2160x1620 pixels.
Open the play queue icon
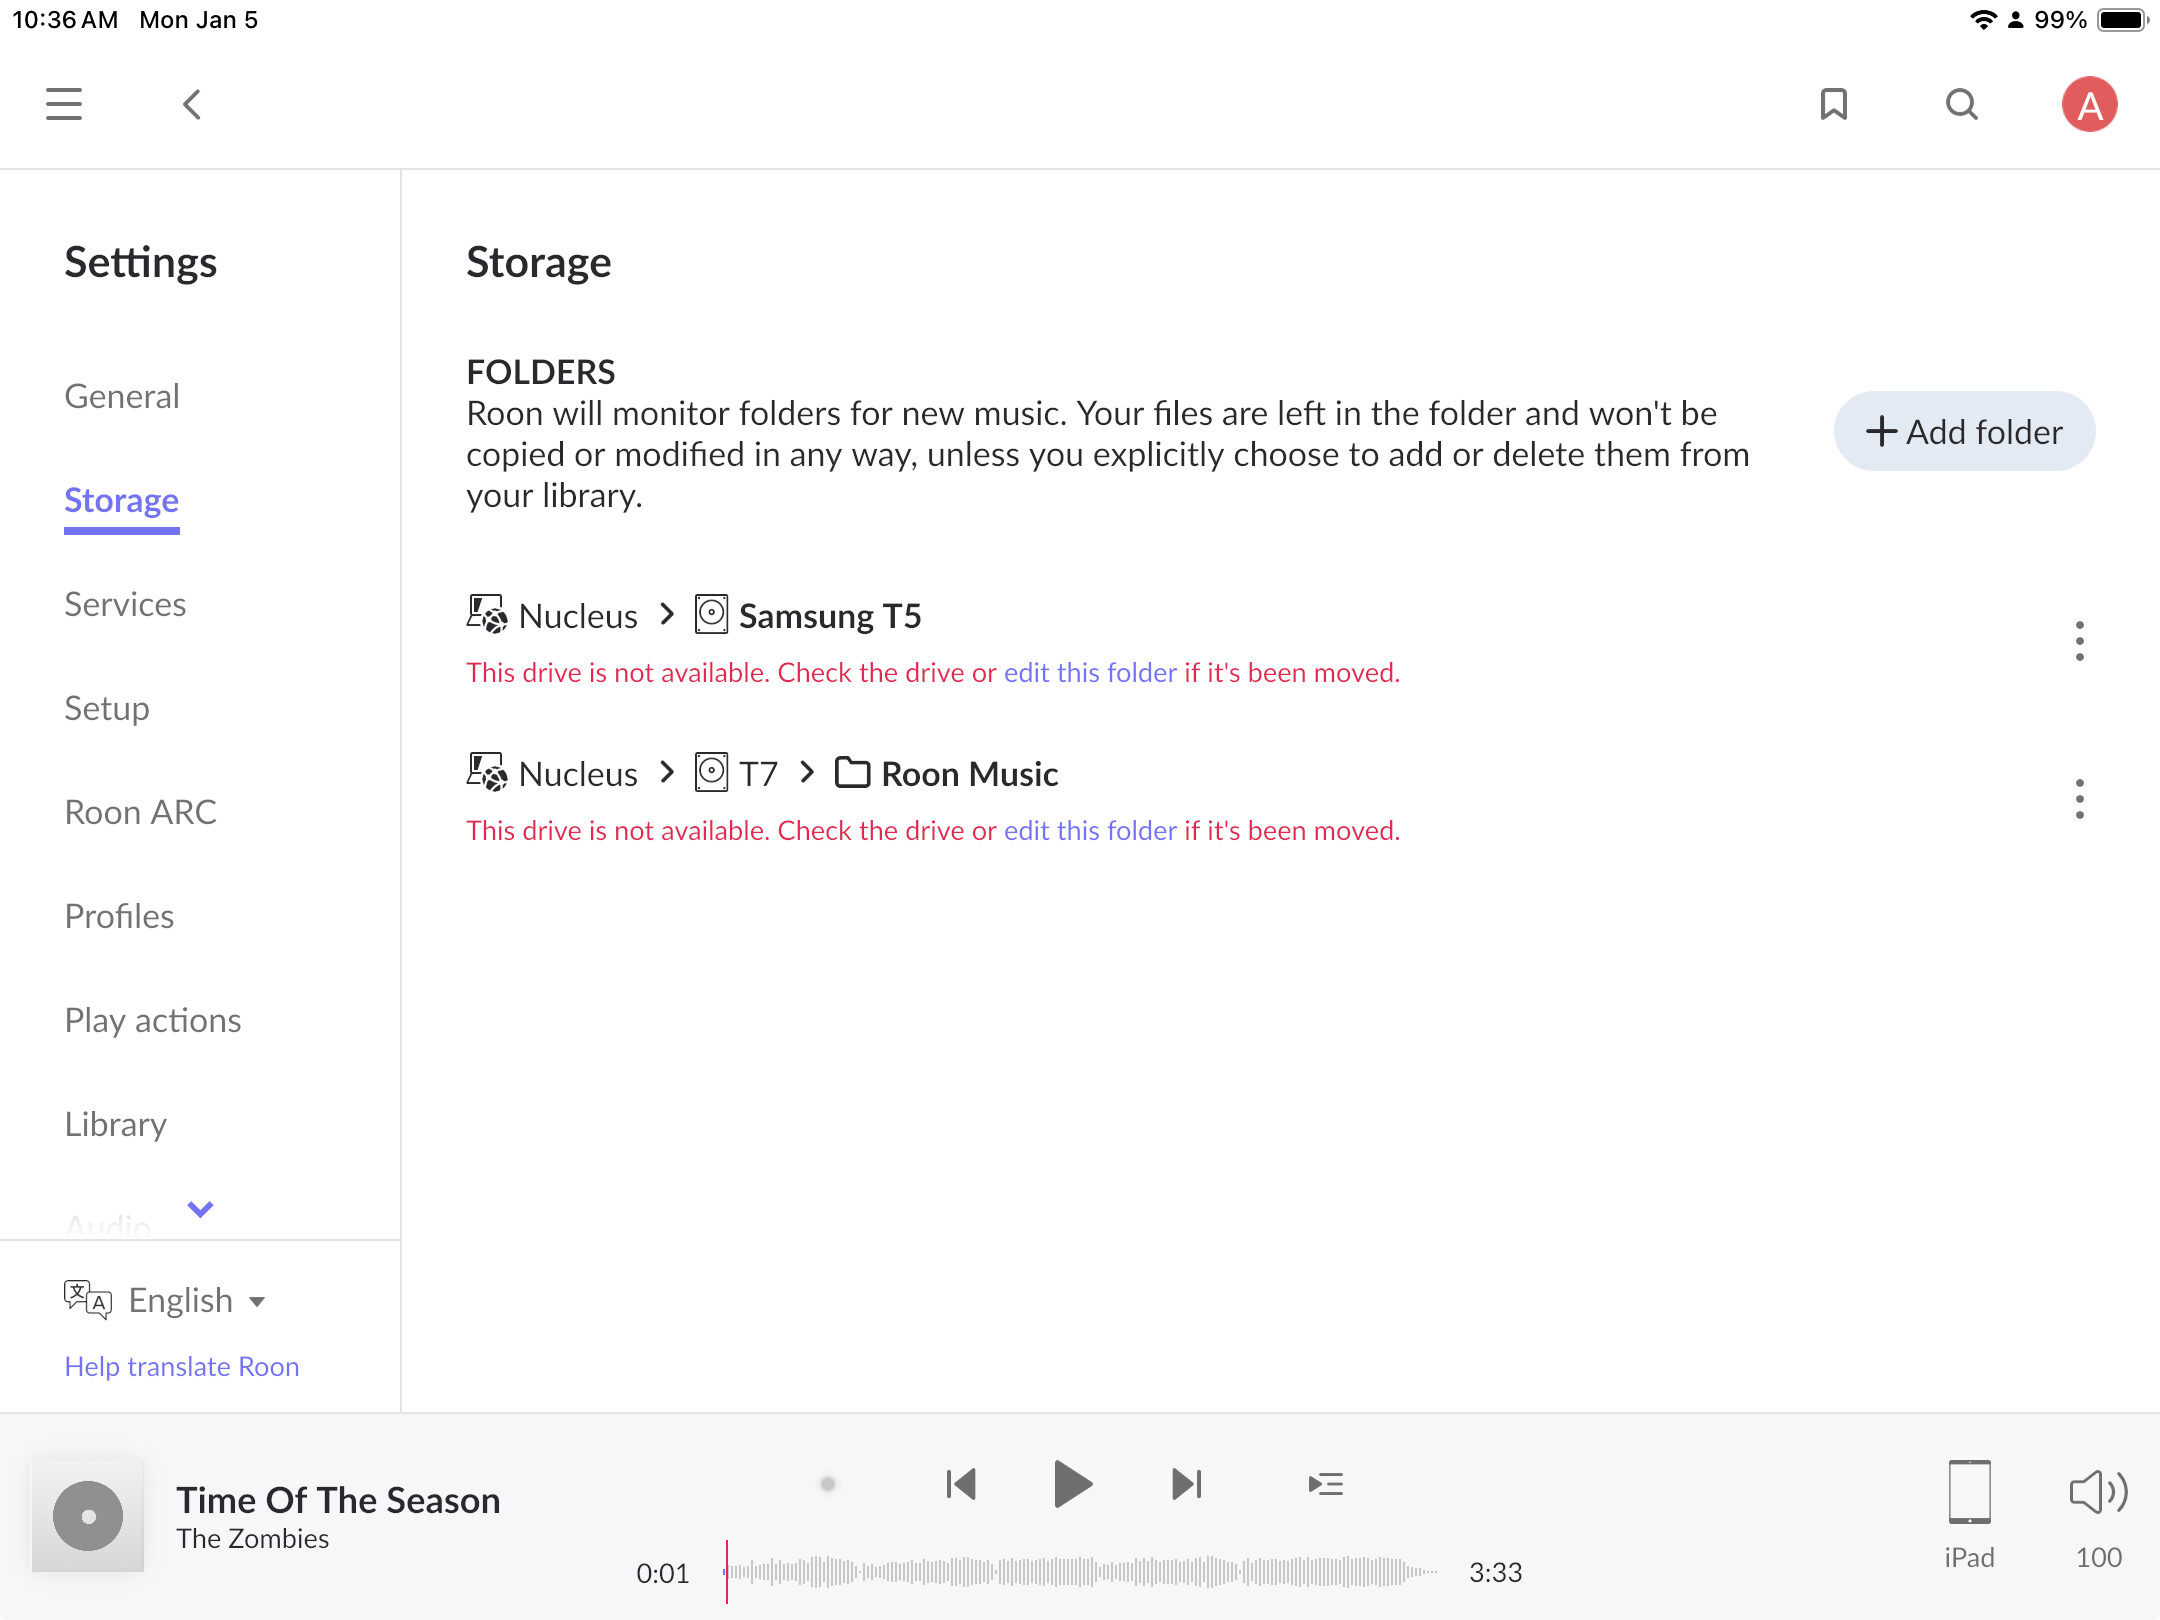[x=1325, y=1484]
